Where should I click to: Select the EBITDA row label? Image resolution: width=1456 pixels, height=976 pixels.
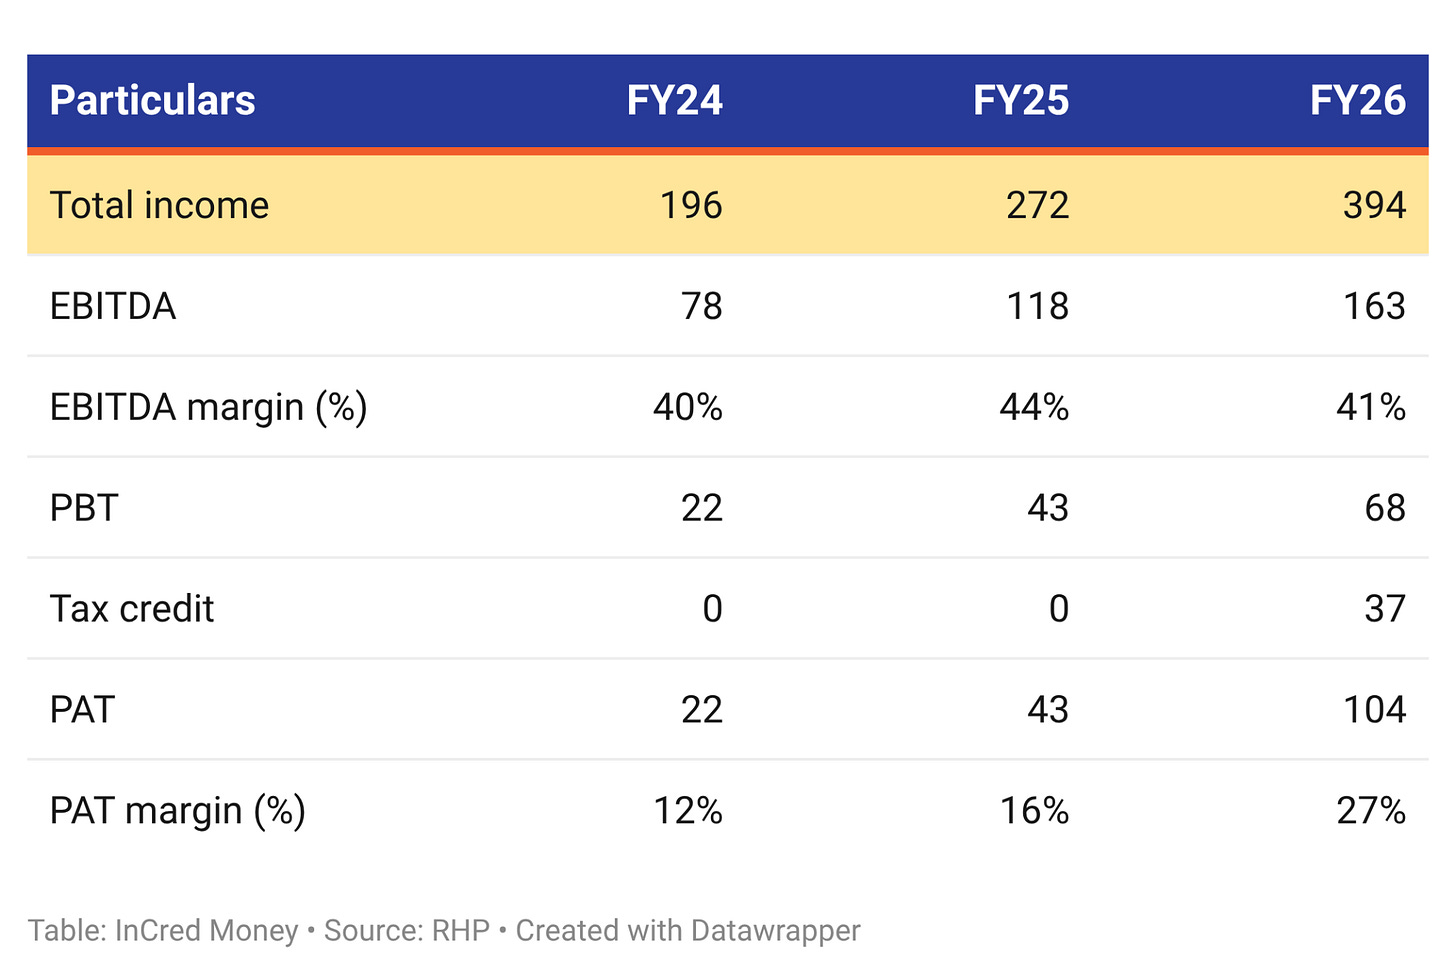tap(113, 306)
